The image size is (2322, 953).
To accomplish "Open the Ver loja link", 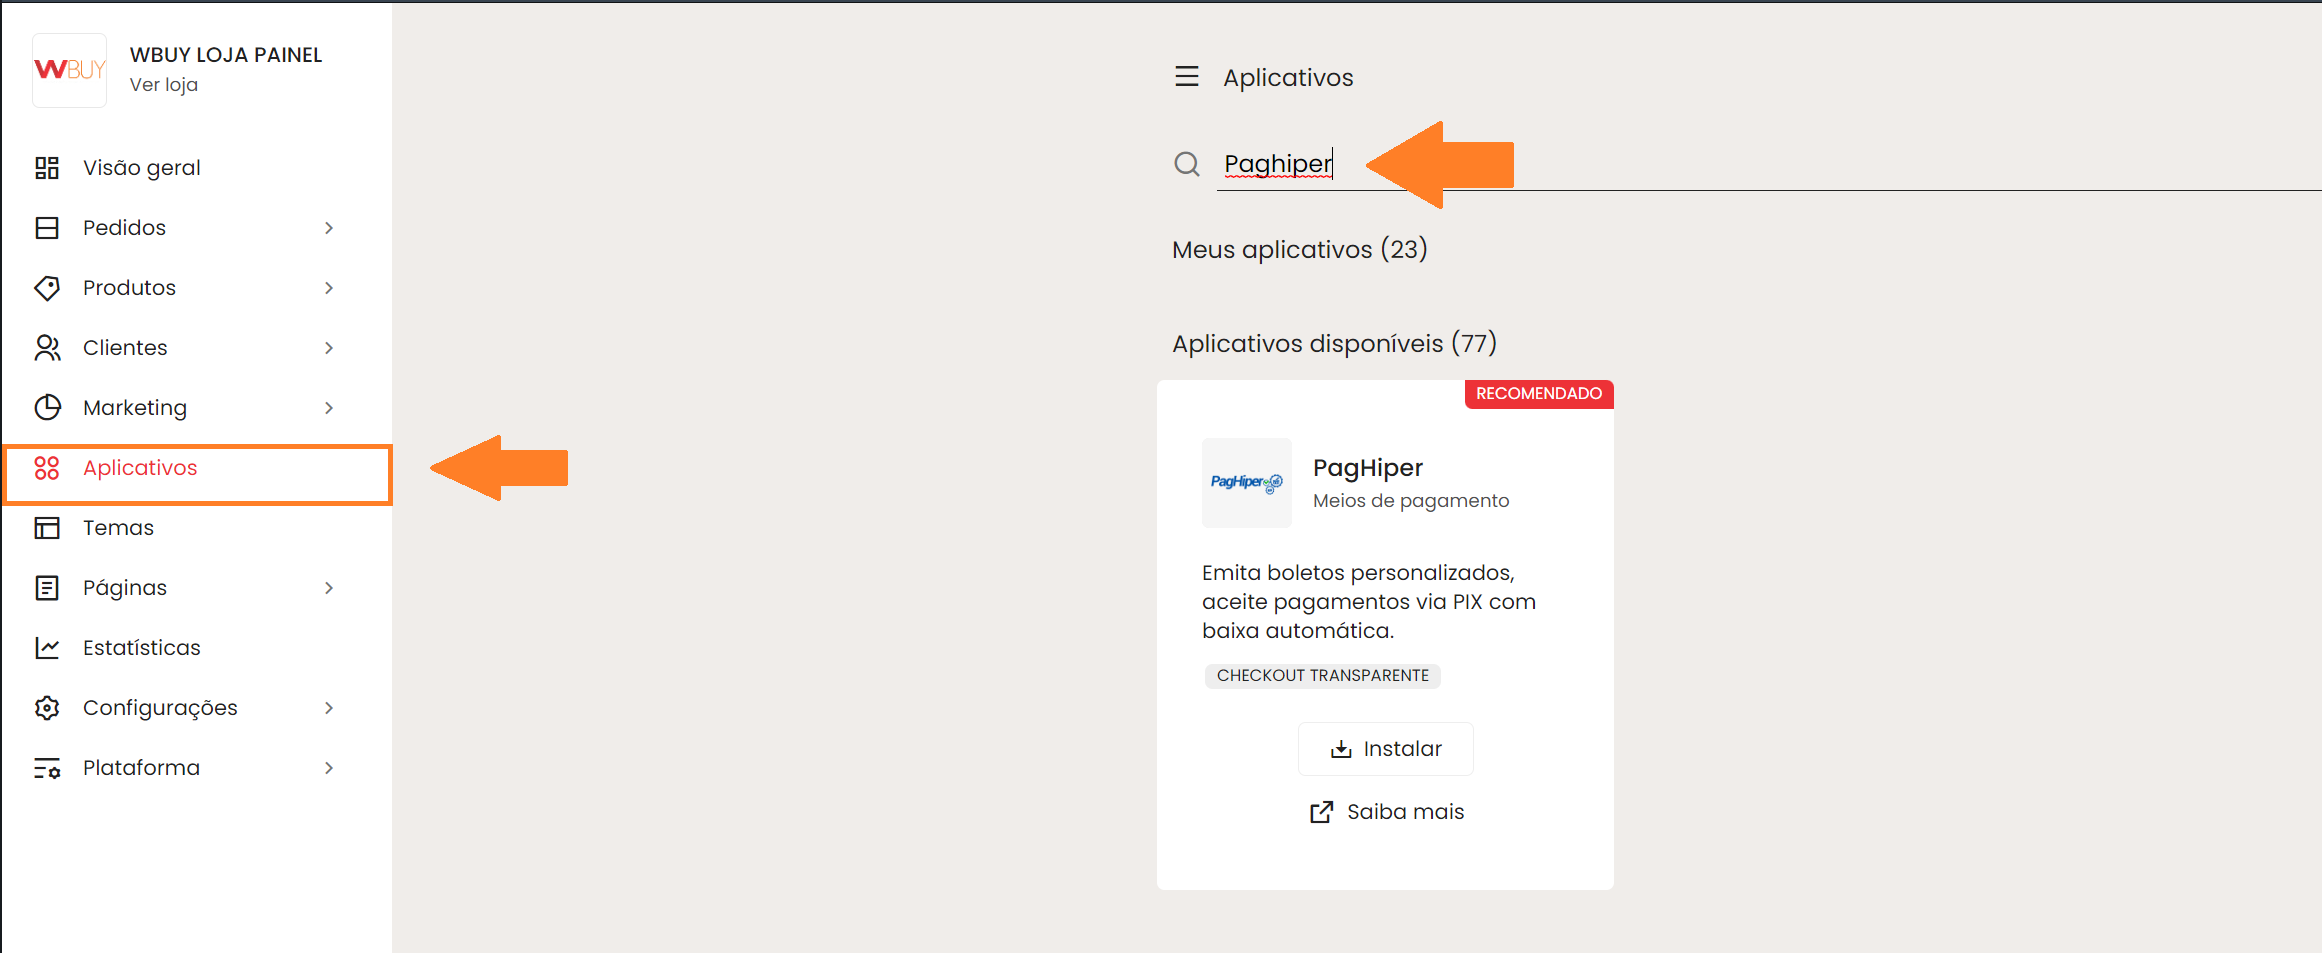I will [164, 85].
